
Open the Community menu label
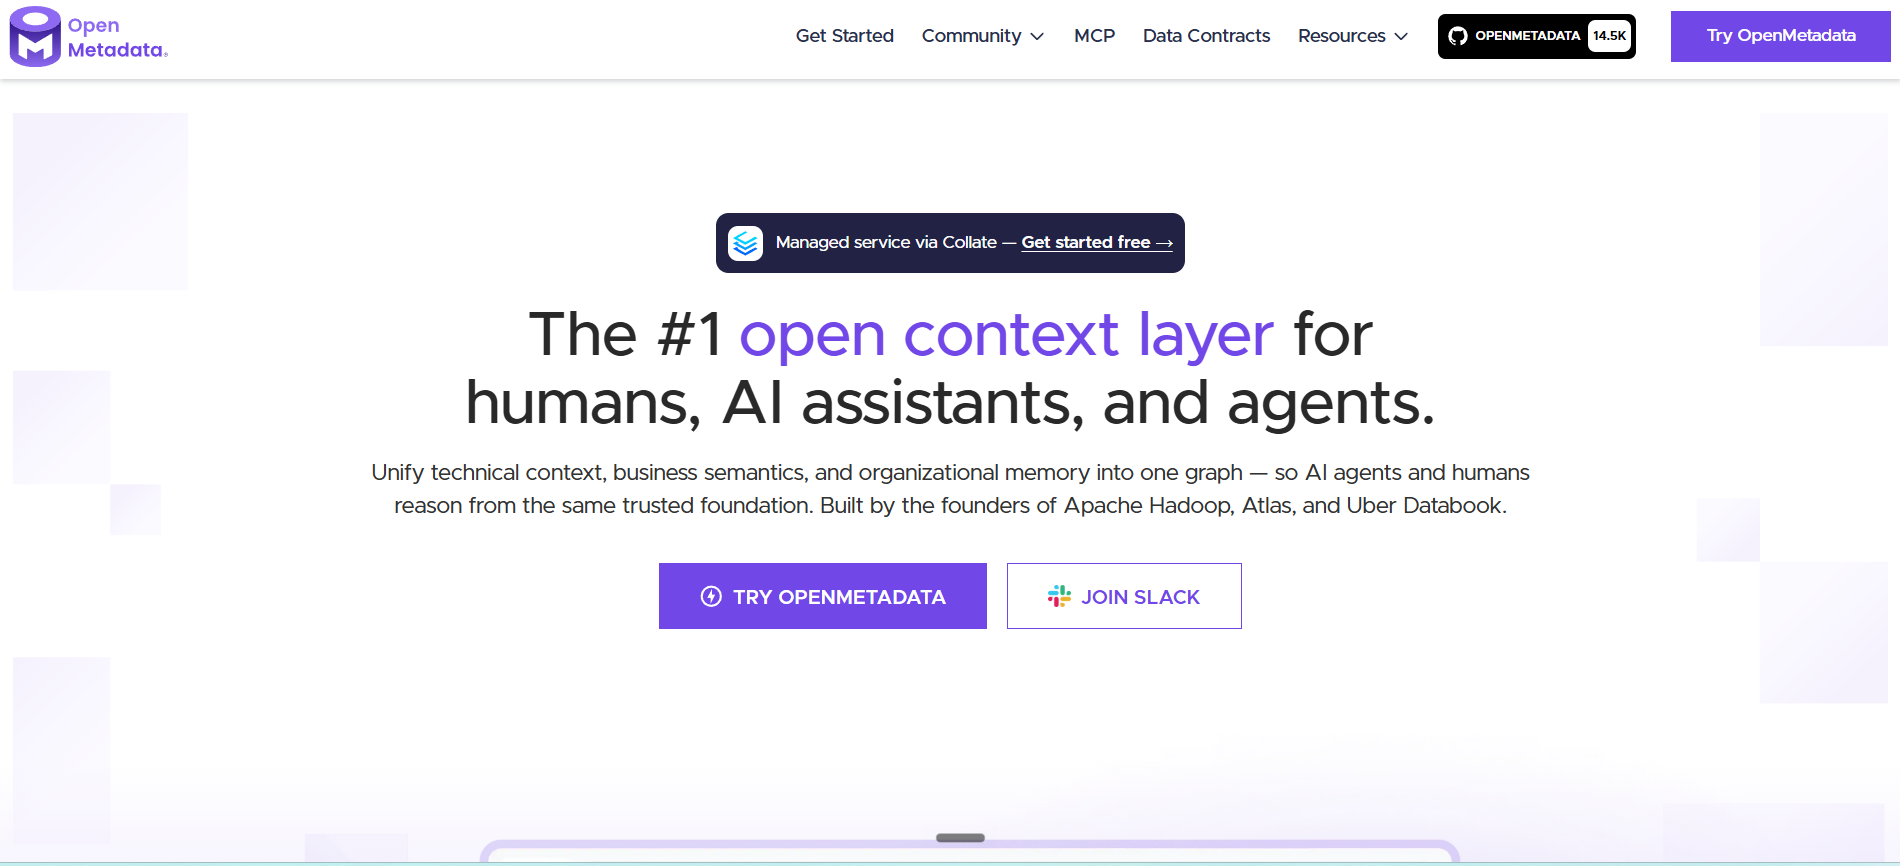click(971, 36)
